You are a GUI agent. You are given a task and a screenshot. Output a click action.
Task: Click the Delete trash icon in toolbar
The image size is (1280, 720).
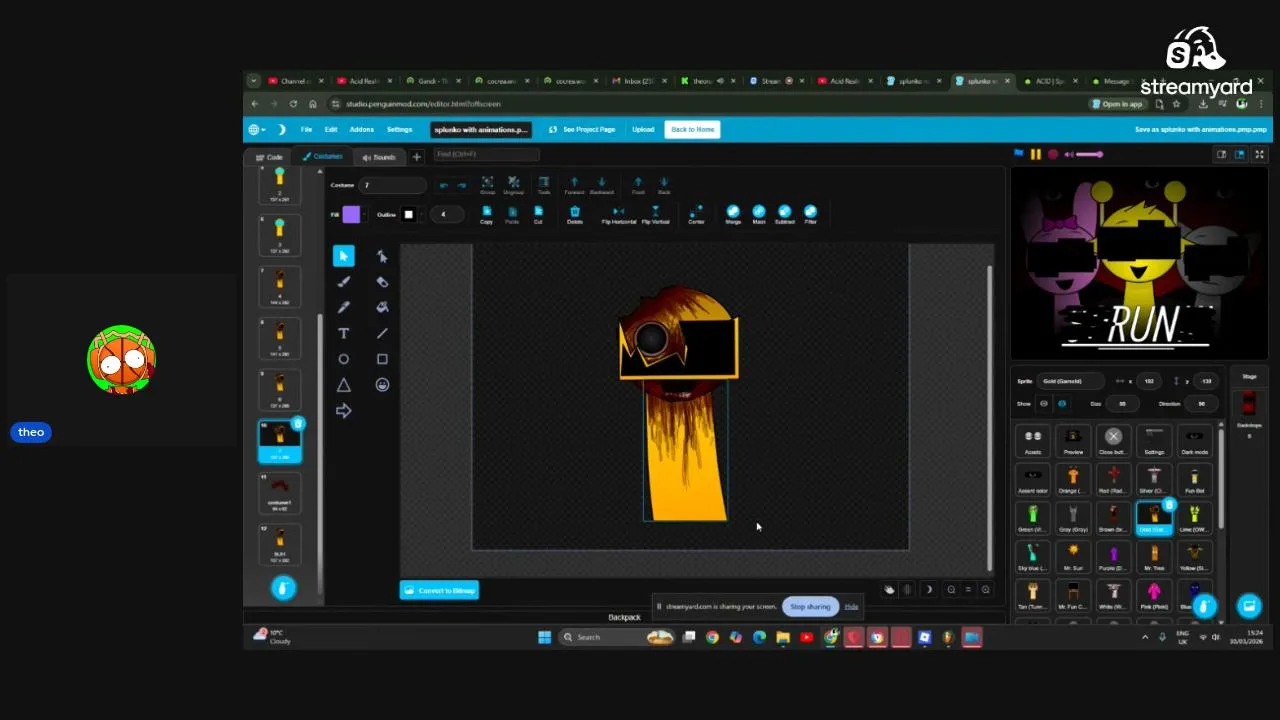click(x=575, y=214)
